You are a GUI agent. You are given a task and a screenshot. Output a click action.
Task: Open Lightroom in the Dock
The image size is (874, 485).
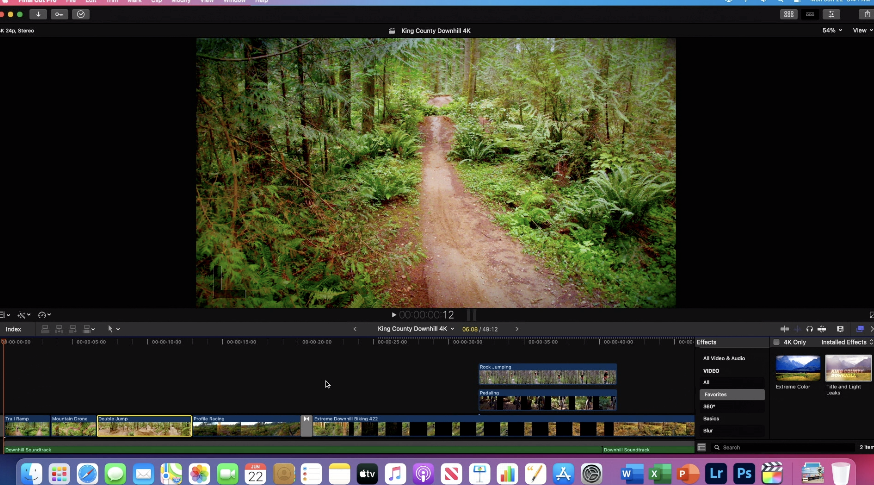point(716,474)
